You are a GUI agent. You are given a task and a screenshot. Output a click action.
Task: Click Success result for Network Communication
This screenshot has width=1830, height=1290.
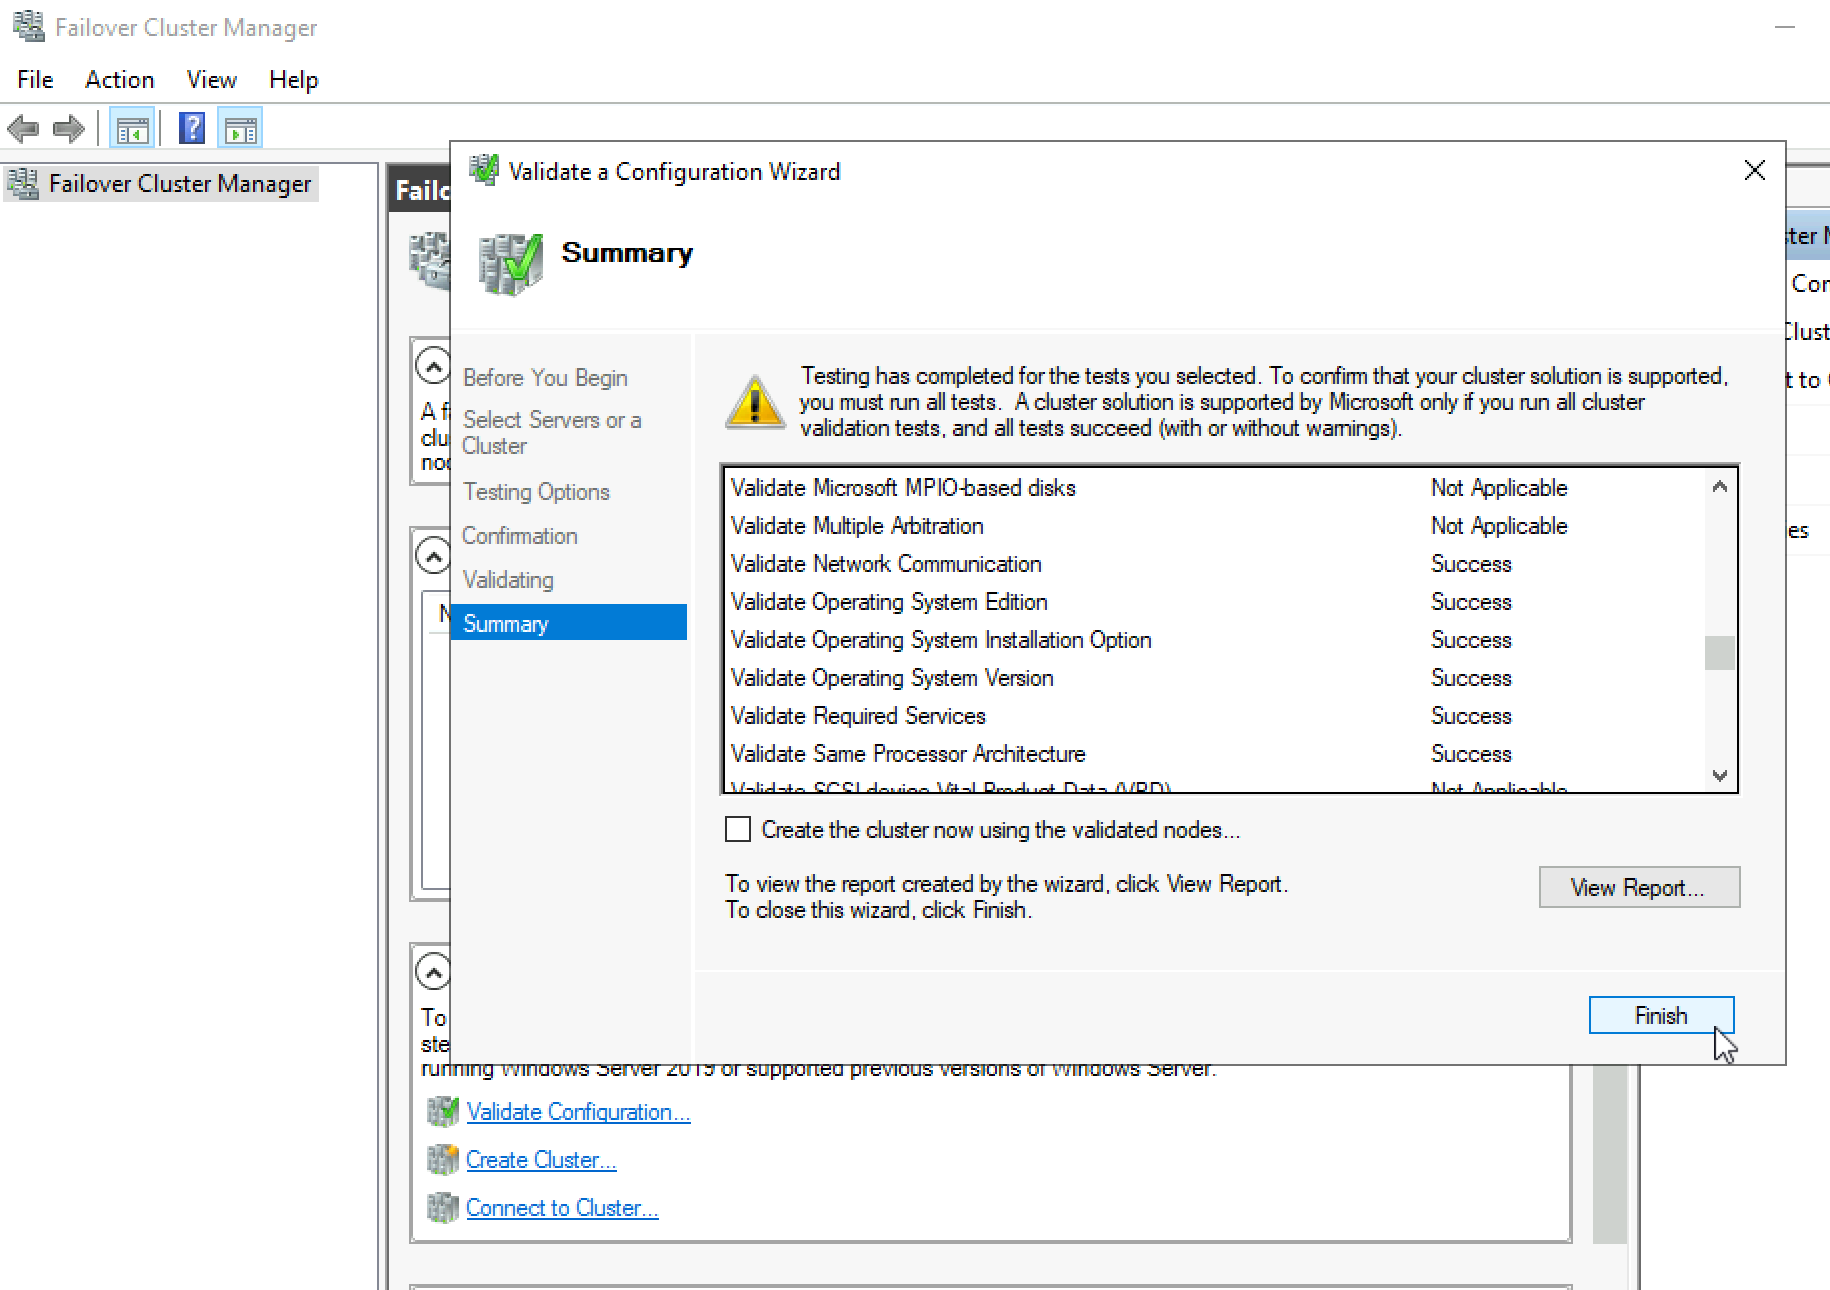tap(1471, 564)
